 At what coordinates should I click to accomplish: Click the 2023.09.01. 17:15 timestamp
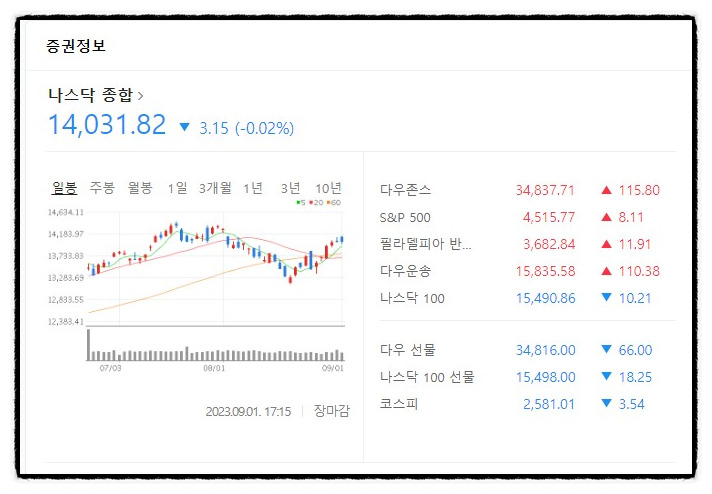248,411
